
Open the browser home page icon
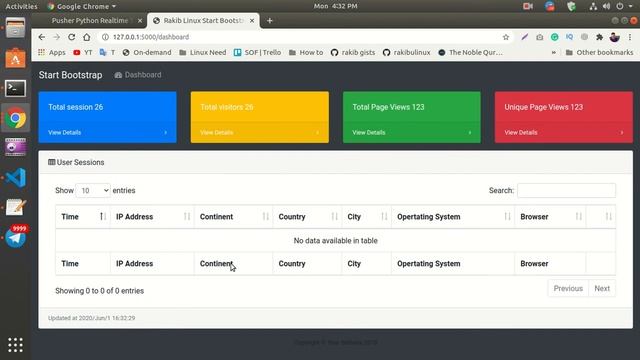(x=87, y=37)
